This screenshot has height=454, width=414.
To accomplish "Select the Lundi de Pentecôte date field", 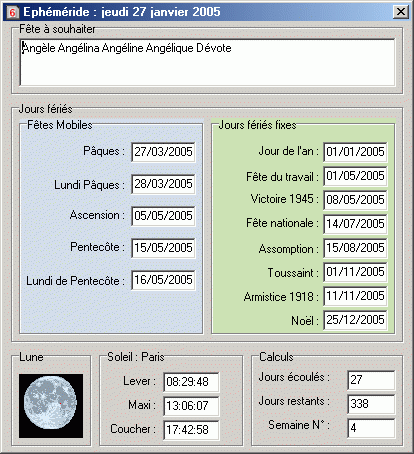I will tap(163, 280).
